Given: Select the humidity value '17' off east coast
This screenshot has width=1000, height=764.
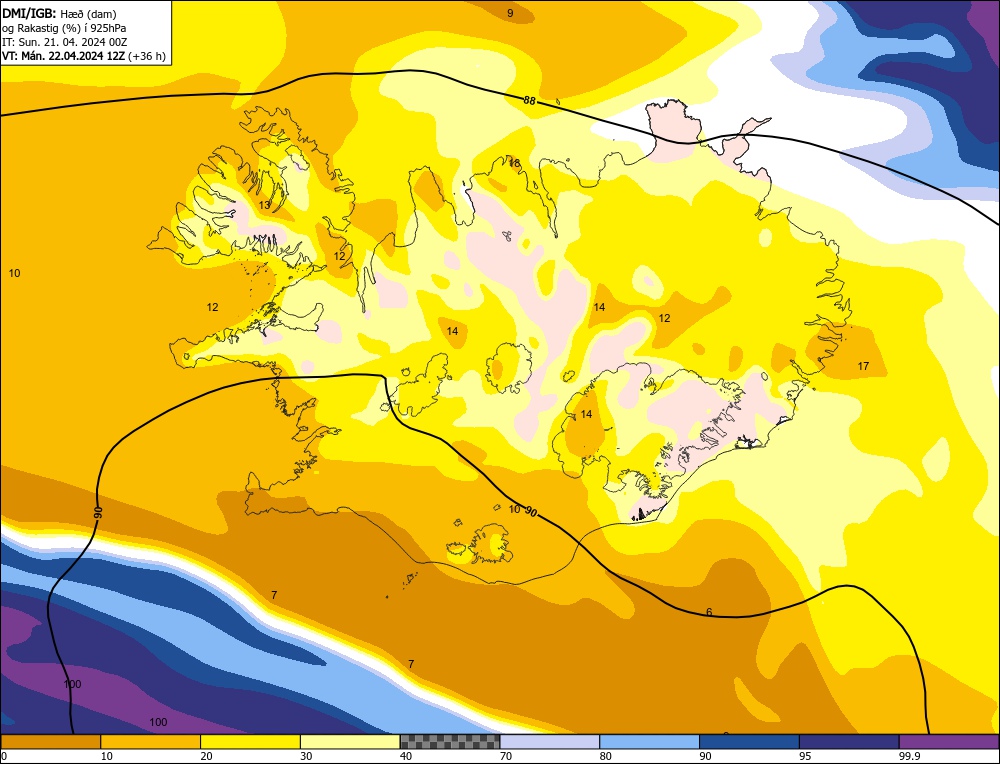Looking at the screenshot, I should point(863,366).
